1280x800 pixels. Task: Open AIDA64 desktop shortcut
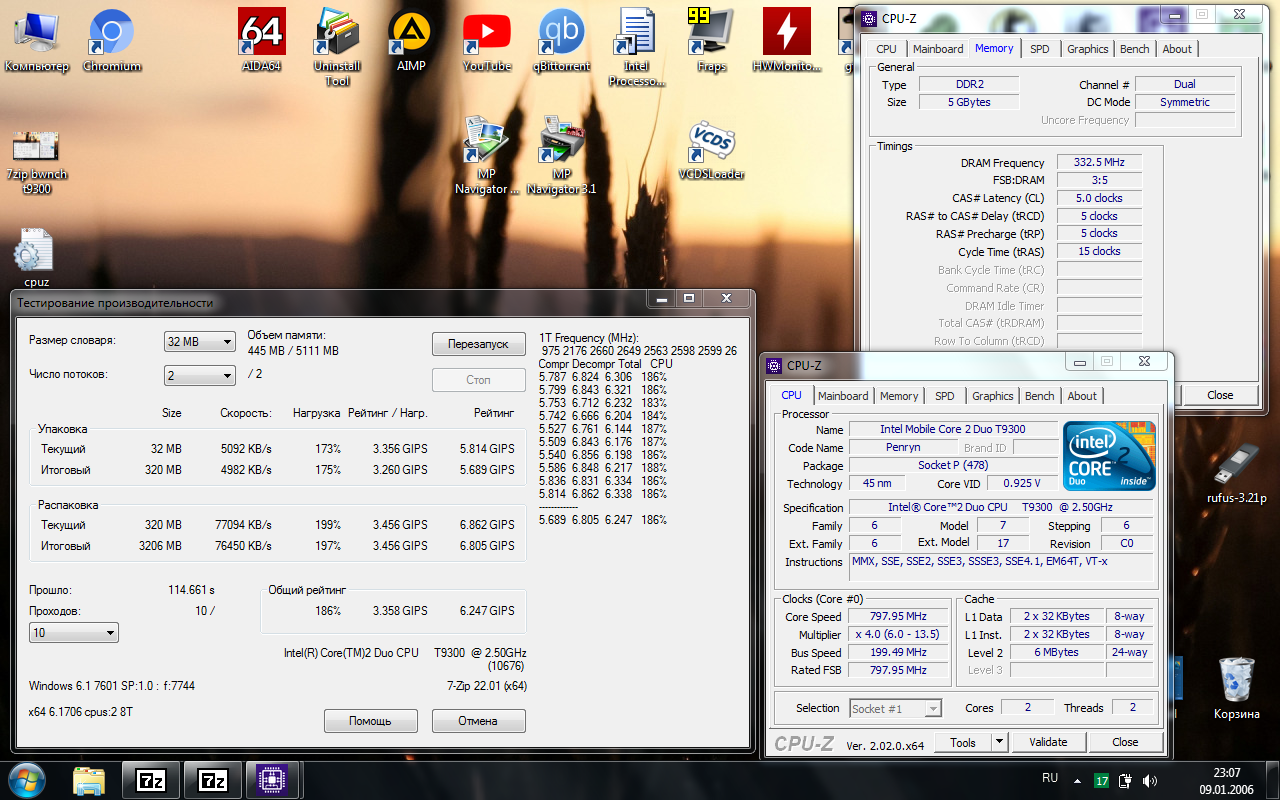point(262,40)
